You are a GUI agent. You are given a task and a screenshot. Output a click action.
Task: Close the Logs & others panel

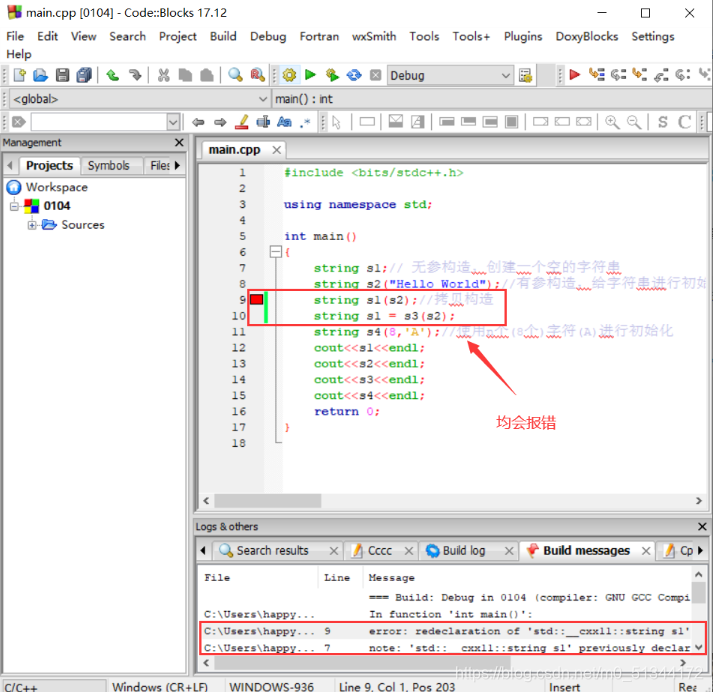702,527
